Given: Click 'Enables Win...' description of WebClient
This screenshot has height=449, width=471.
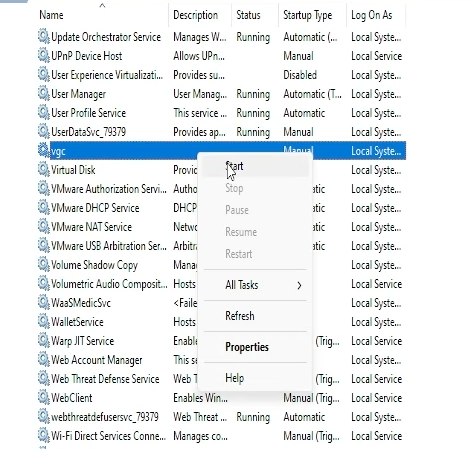Looking at the screenshot, I should (200, 398).
